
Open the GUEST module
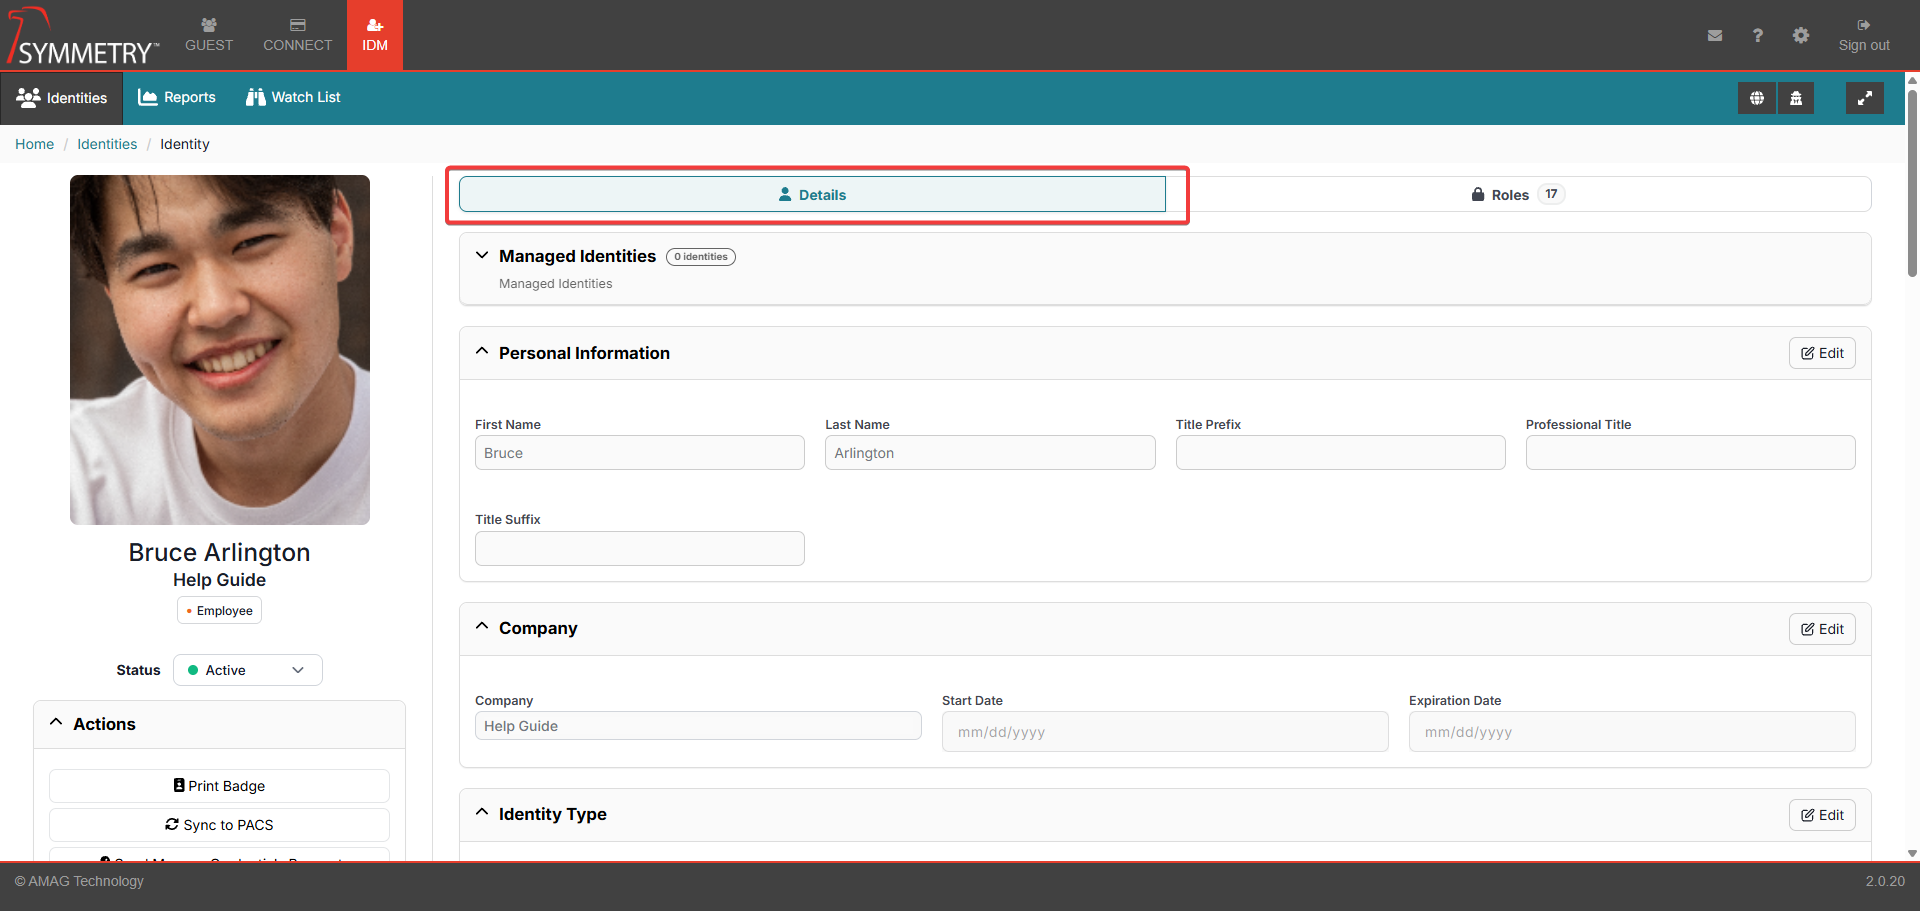[208, 35]
